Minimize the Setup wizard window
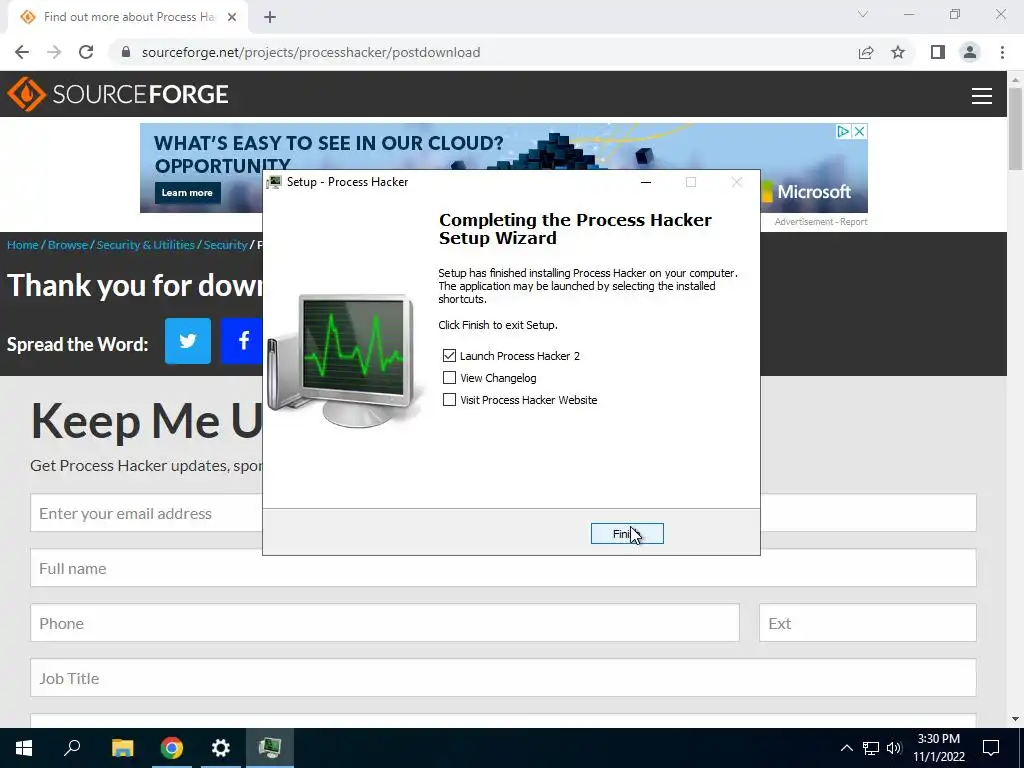1024x768 pixels. coord(646,182)
